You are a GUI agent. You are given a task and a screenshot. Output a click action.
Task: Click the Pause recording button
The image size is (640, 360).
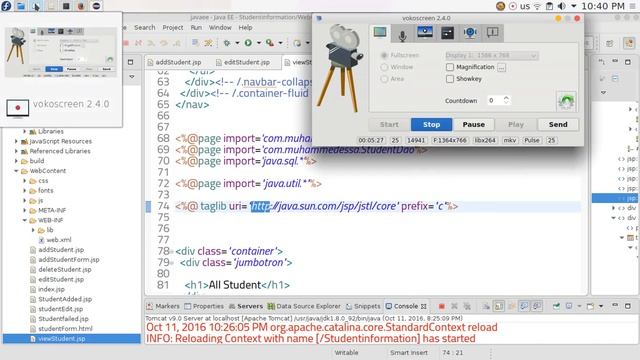pyautogui.click(x=473, y=124)
